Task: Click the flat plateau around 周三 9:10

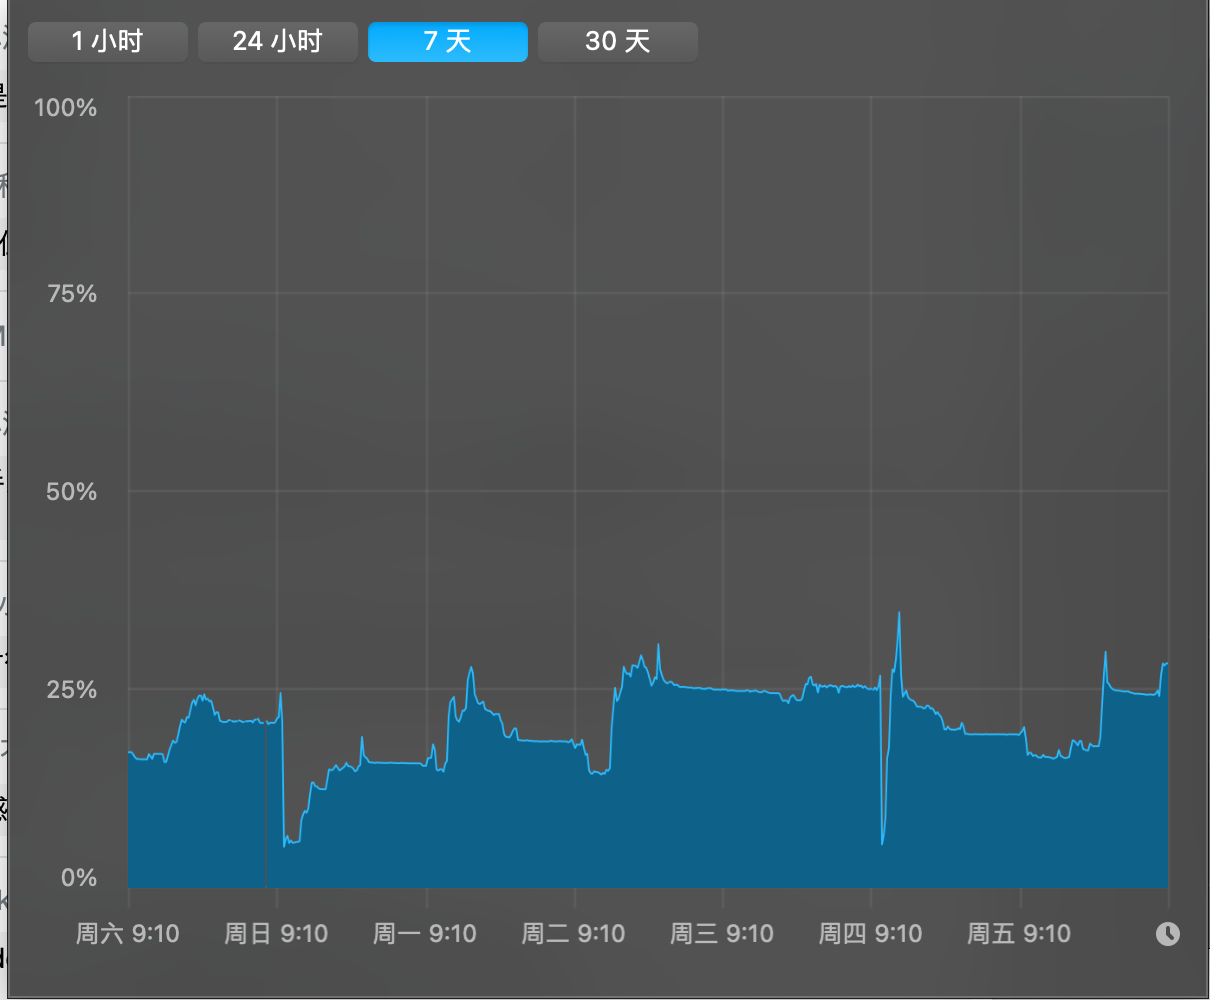Action: coord(722,690)
